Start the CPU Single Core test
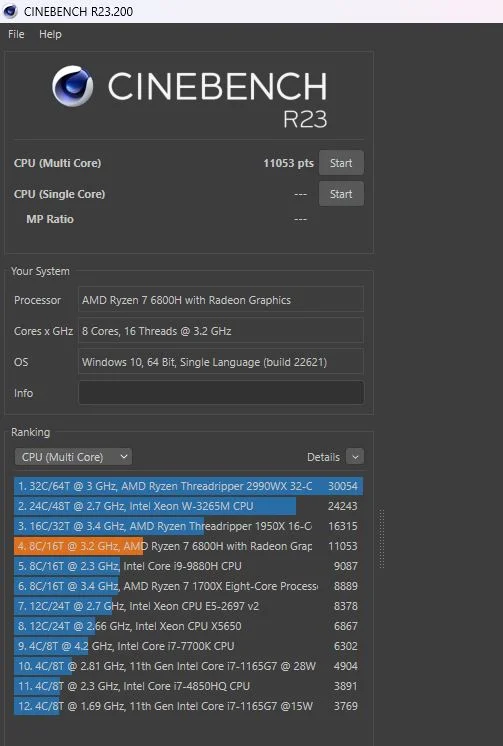This screenshot has width=503, height=746. click(341, 194)
